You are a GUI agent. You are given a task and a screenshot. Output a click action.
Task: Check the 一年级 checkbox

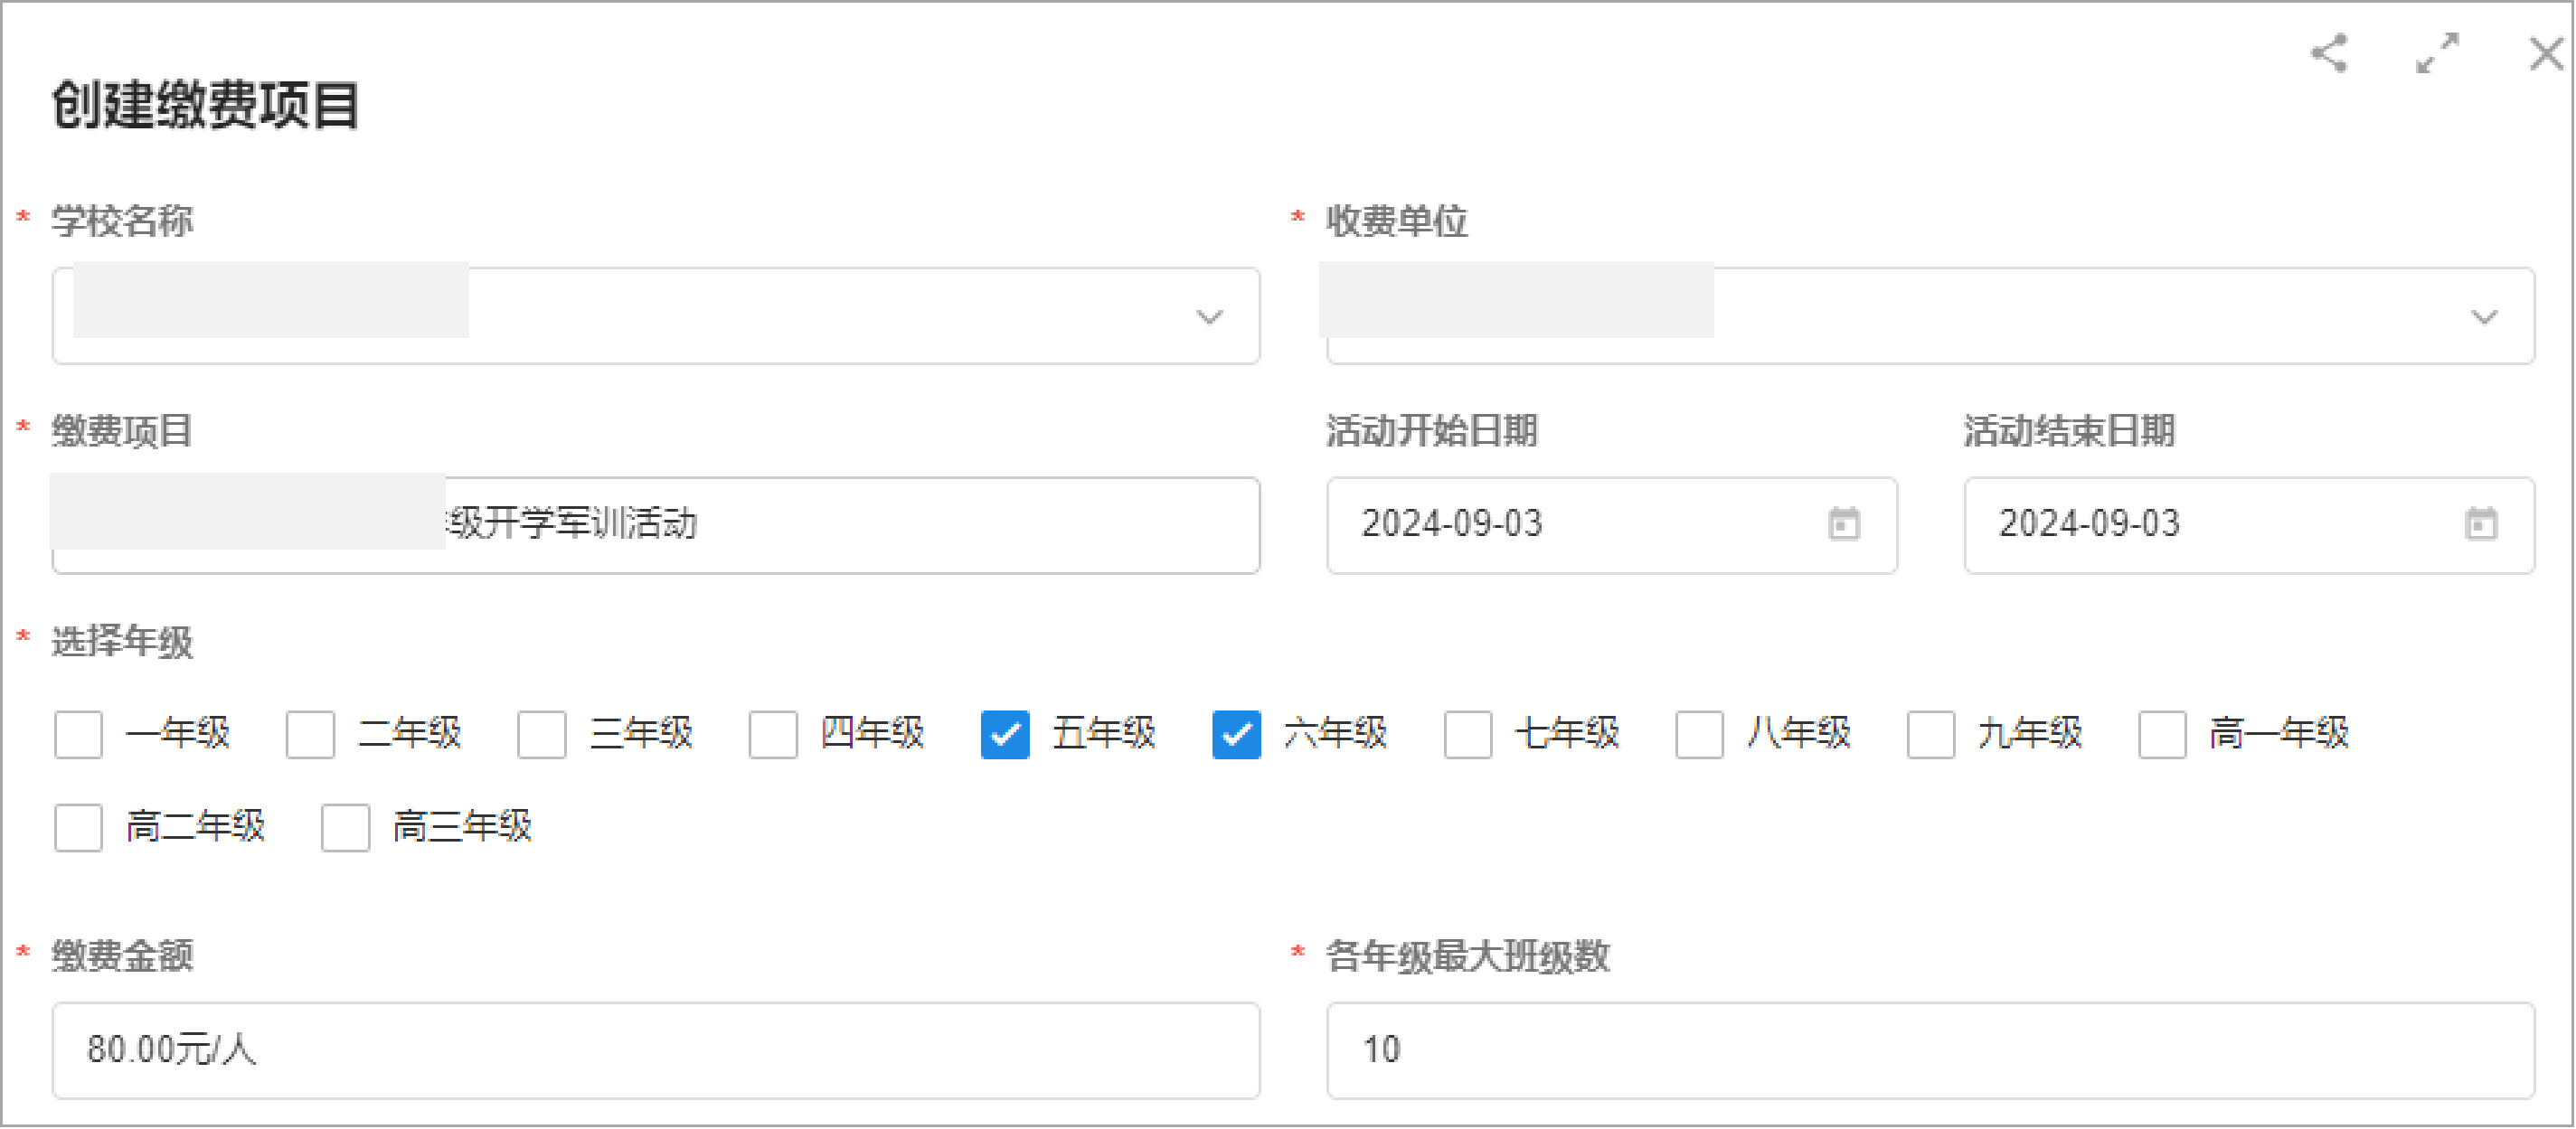point(78,735)
